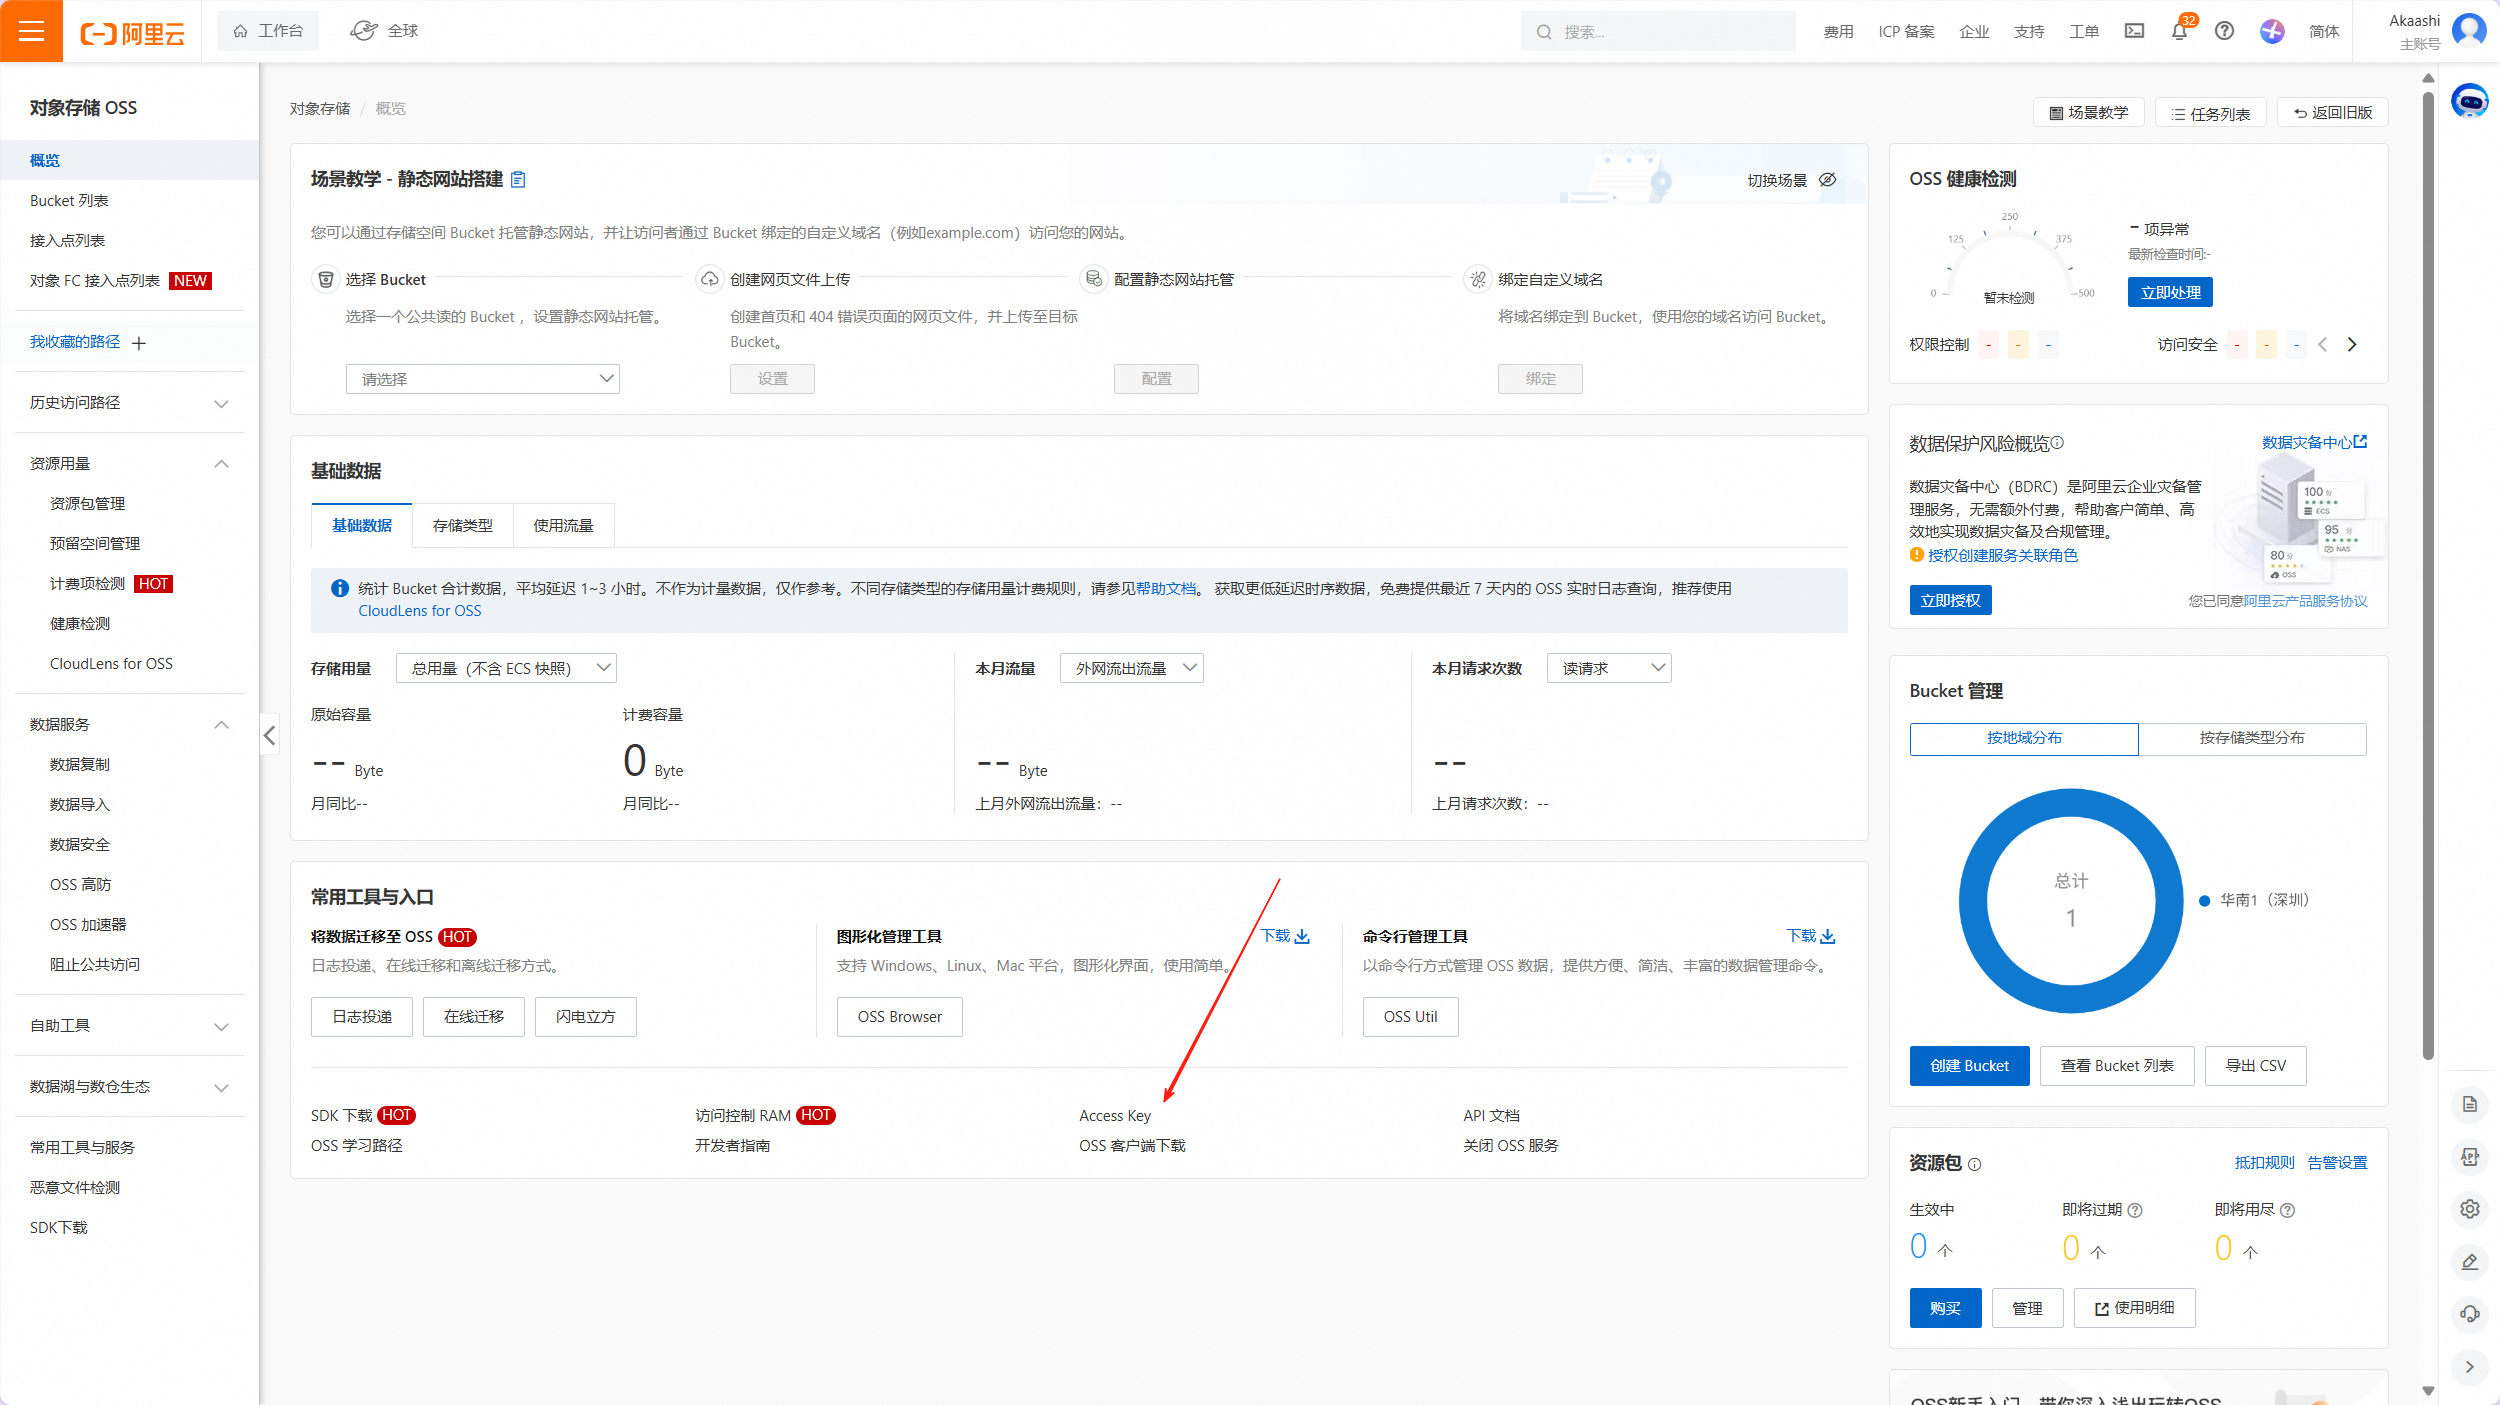Open the Access Key link
The width and height of the screenshot is (2500, 1405).
point(1114,1116)
